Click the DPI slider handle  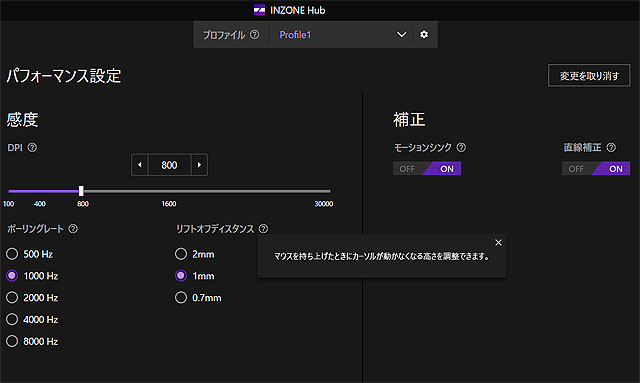[81, 191]
